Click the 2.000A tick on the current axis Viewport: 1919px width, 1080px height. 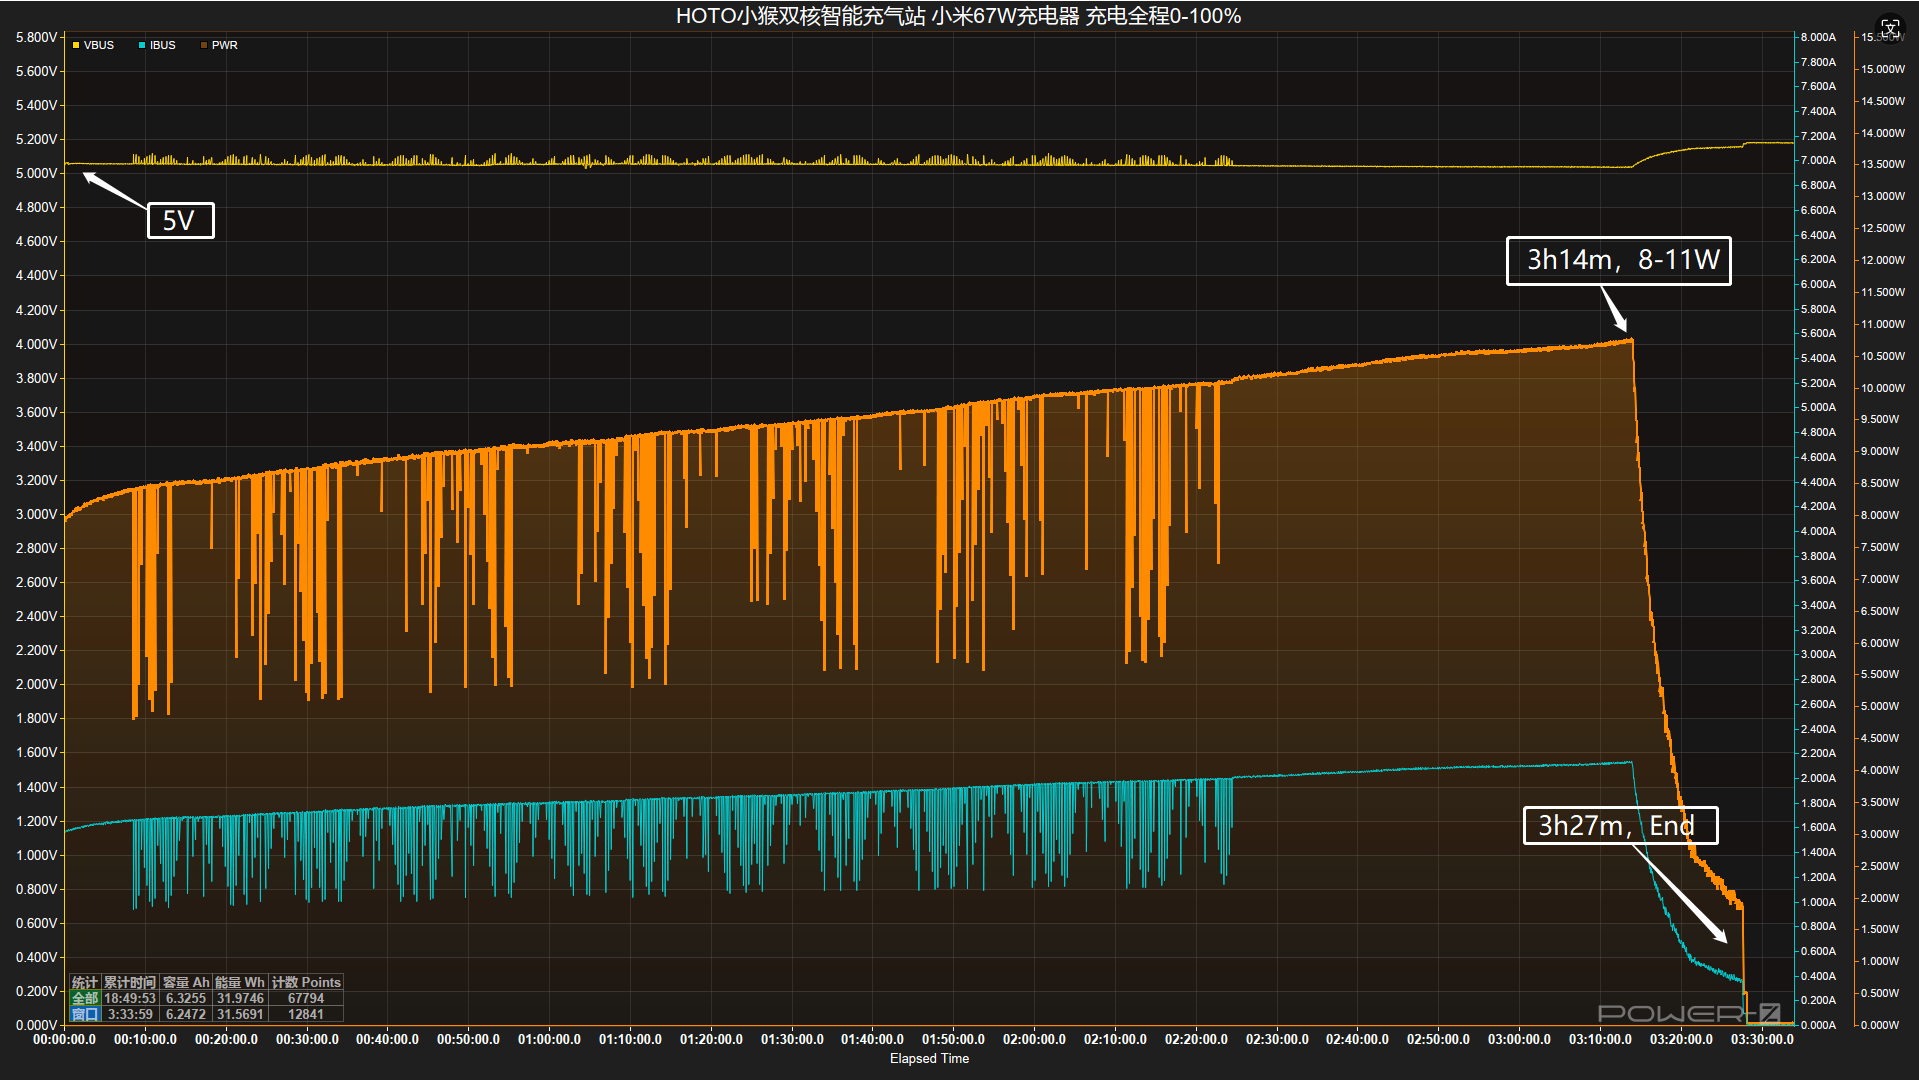pyautogui.click(x=1818, y=778)
